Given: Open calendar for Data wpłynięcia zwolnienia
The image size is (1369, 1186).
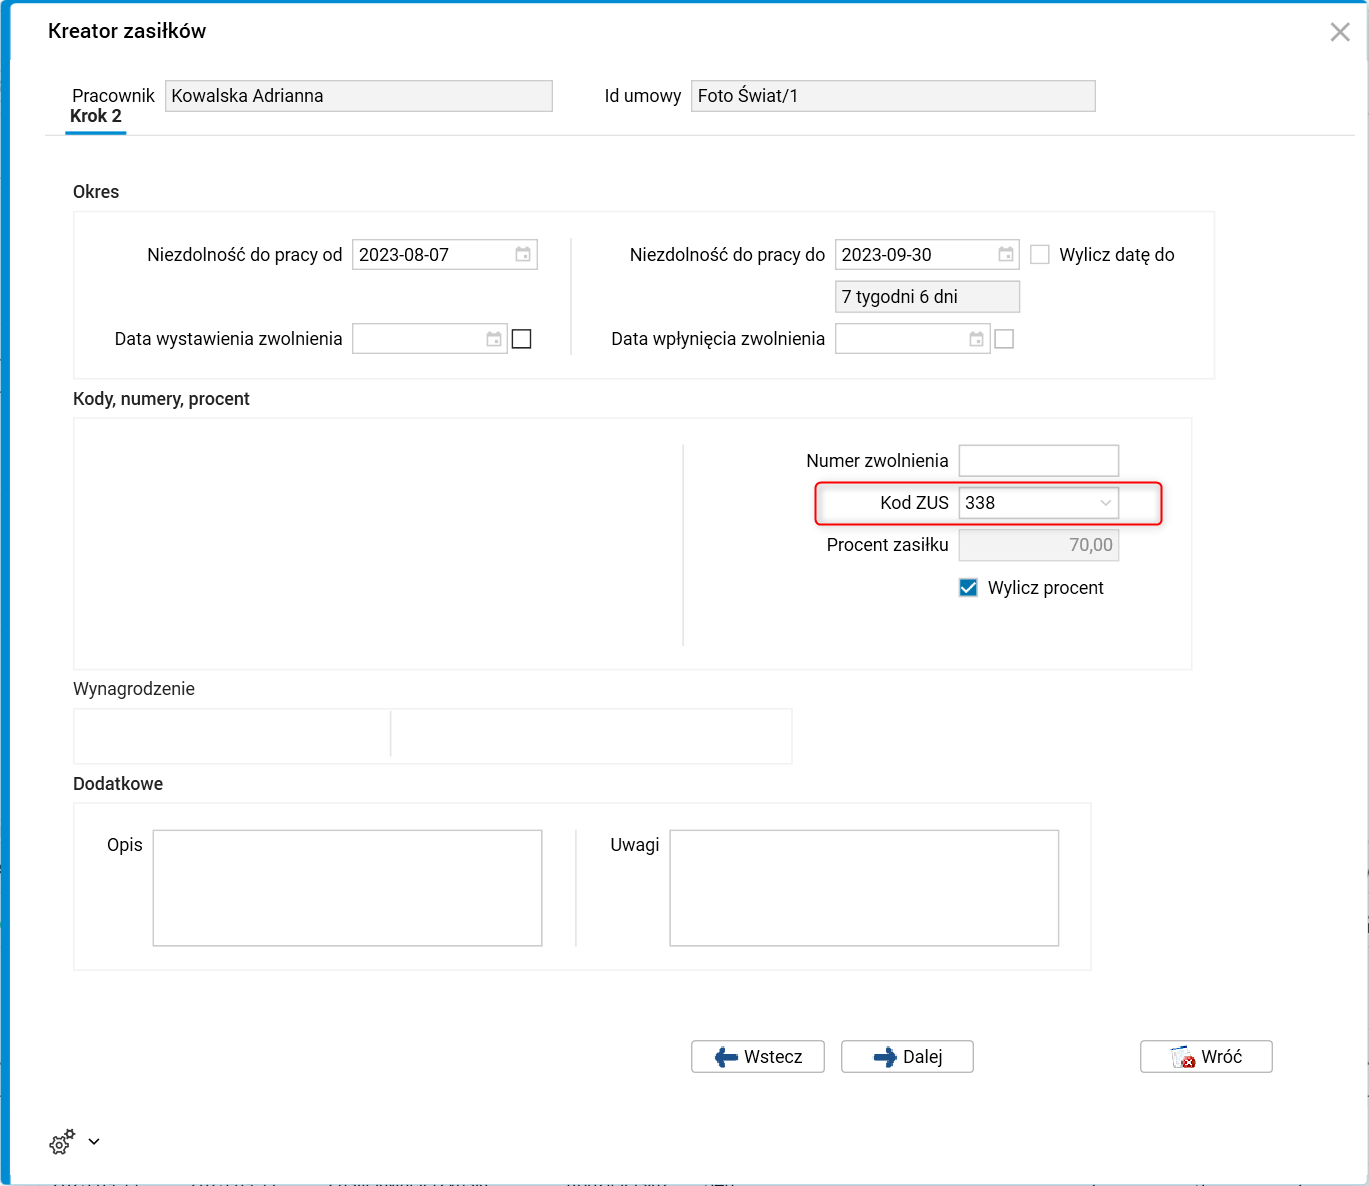Looking at the screenshot, I should pyautogui.click(x=977, y=339).
